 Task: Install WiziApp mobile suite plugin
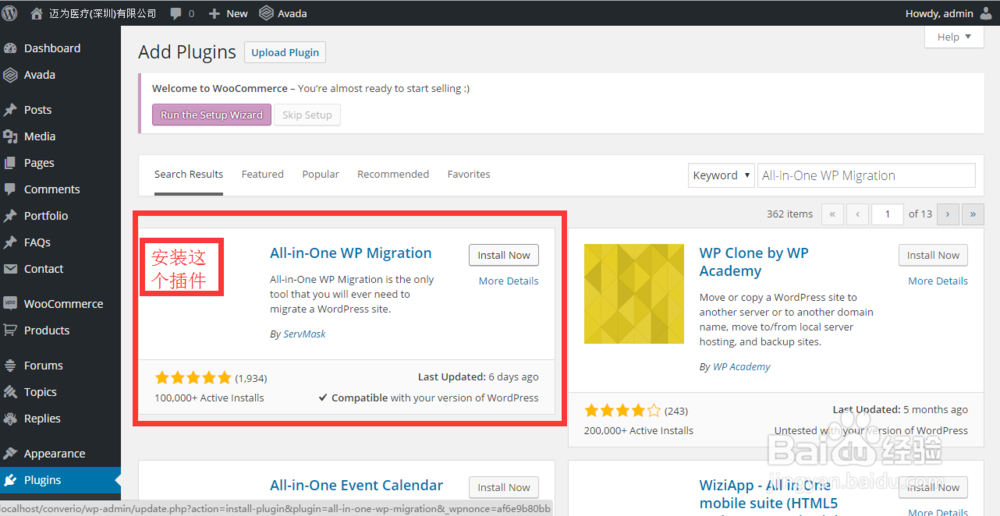point(933,487)
